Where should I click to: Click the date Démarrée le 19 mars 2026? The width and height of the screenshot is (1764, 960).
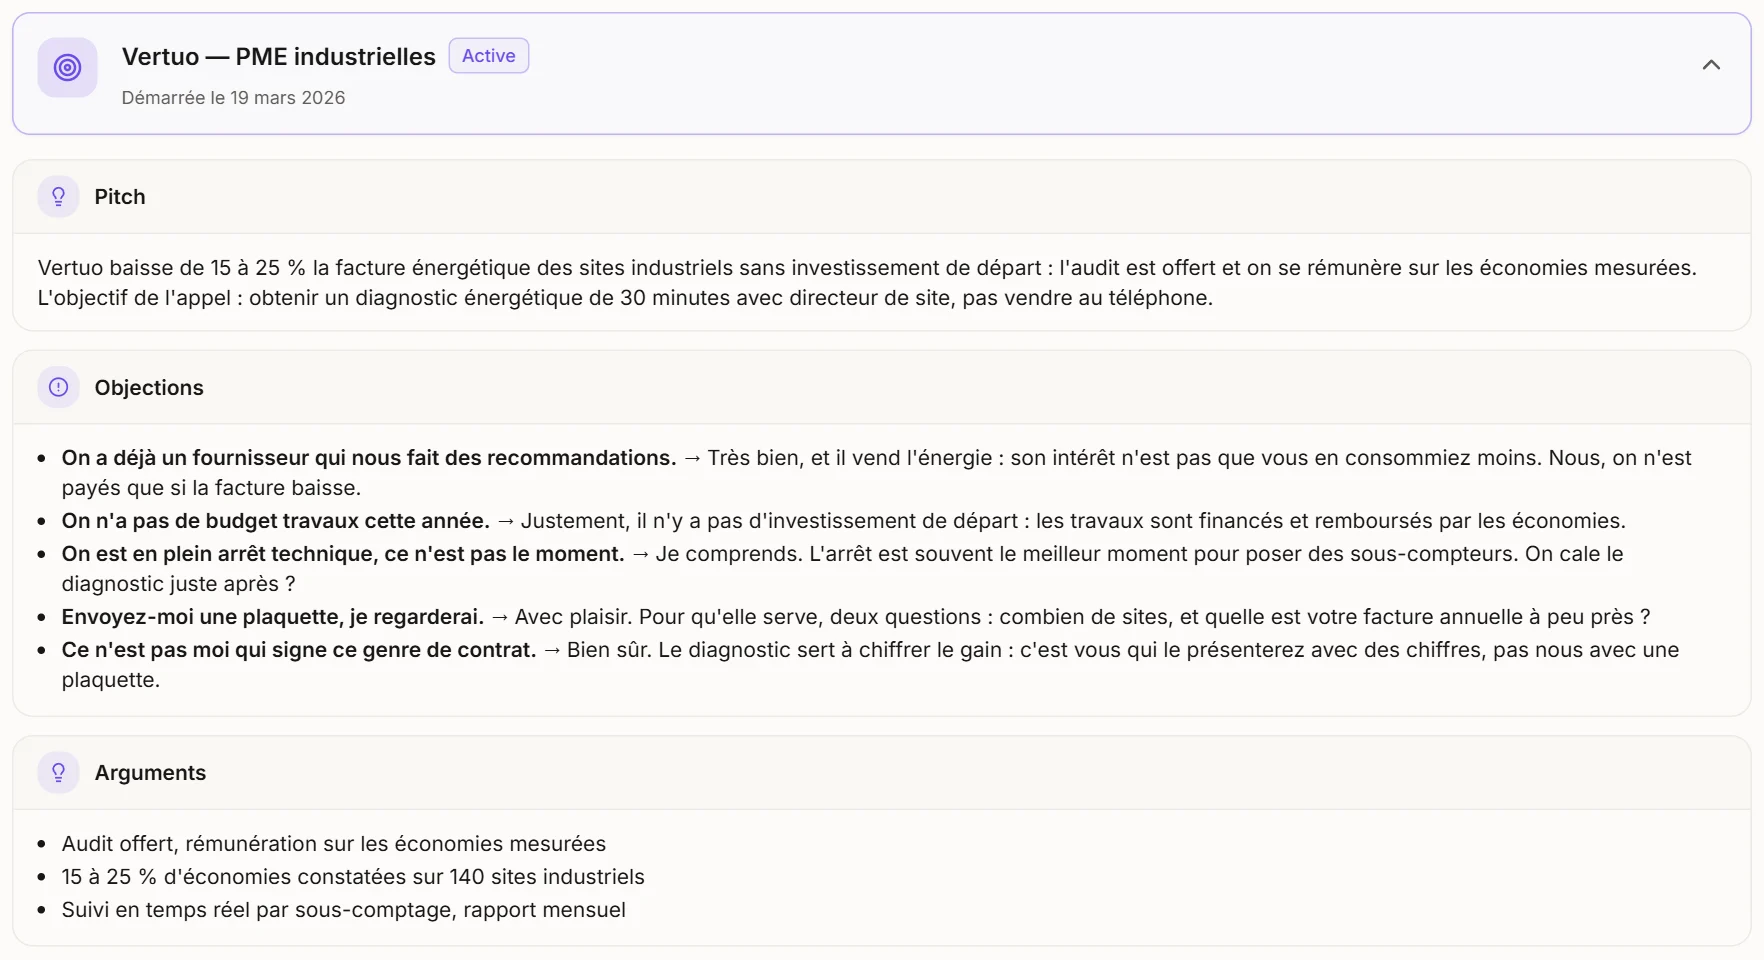tap(233, 98)
